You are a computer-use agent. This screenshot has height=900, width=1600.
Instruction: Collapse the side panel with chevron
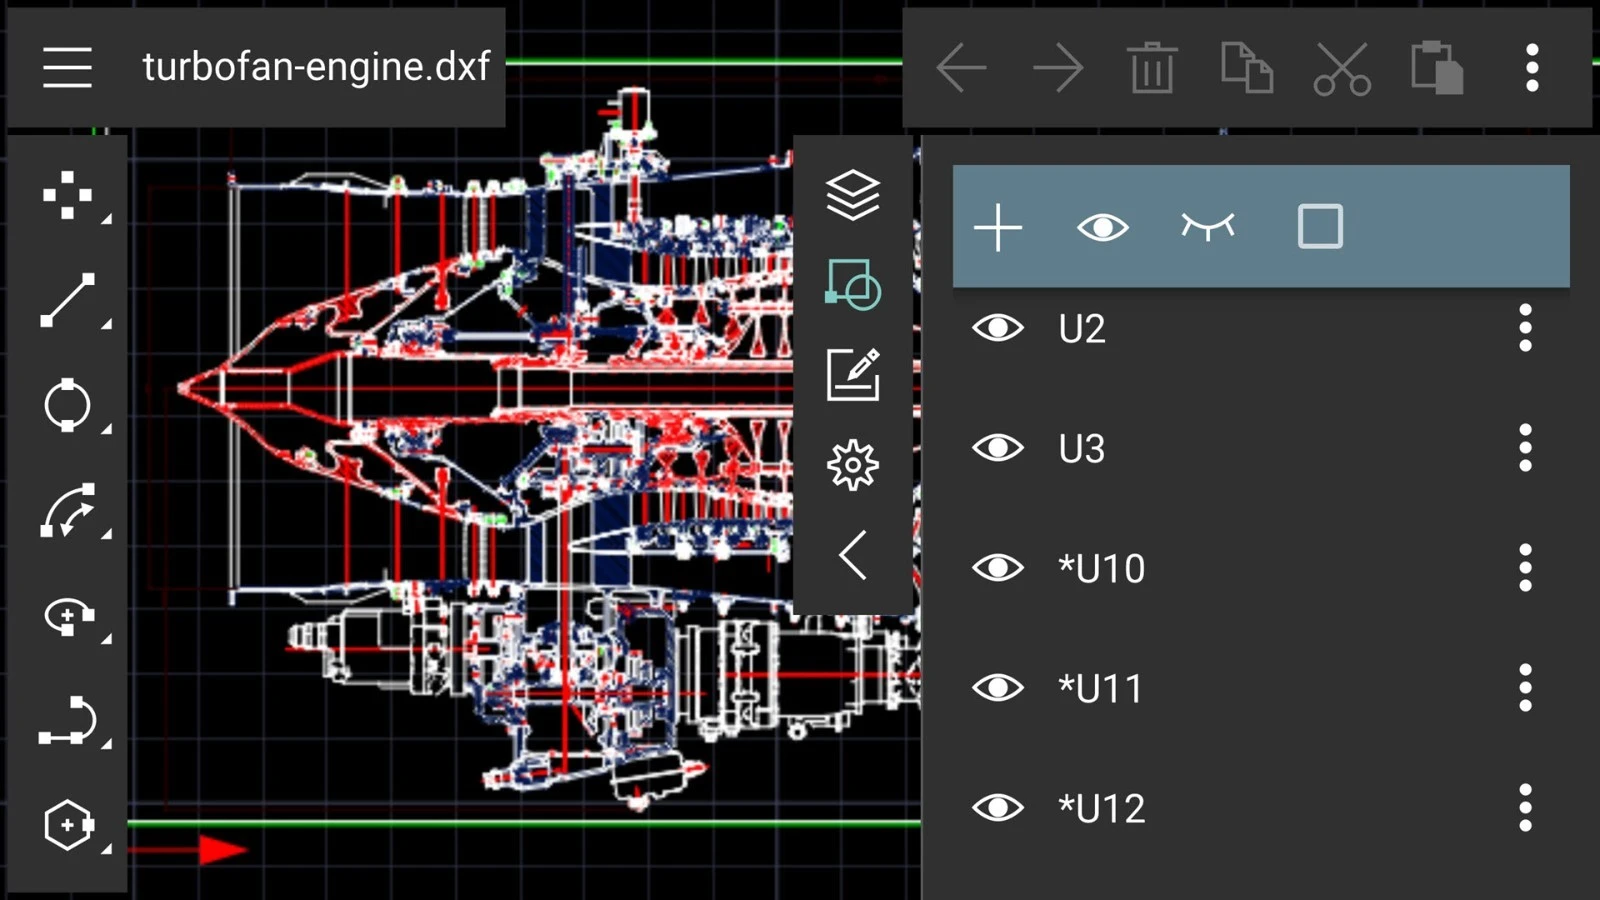click(852, 555)
